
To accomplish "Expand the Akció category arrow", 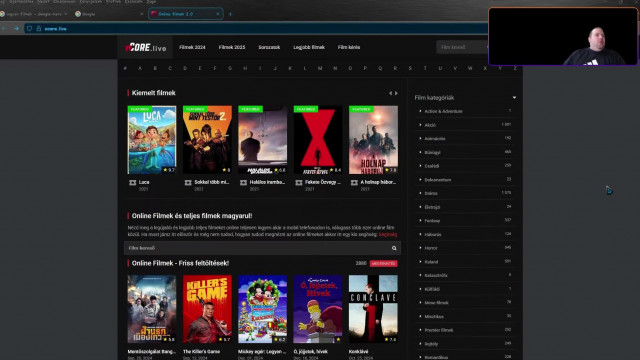I will (x=420, y=125).
